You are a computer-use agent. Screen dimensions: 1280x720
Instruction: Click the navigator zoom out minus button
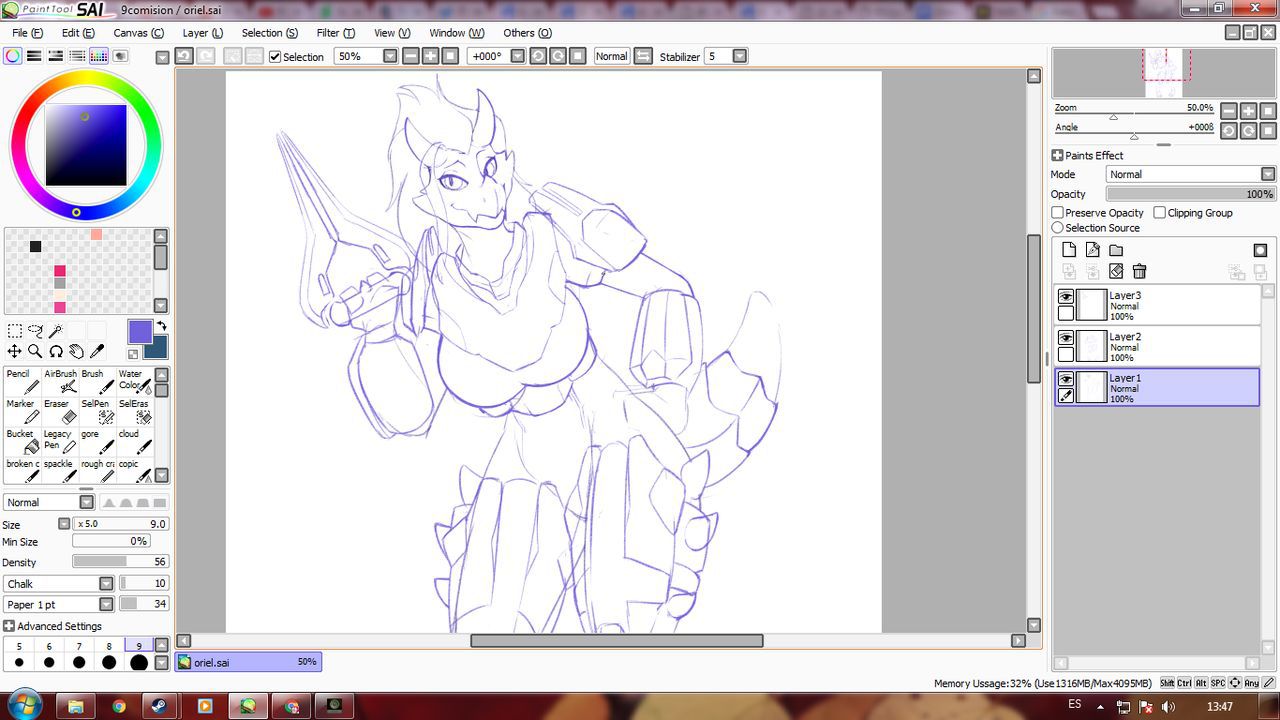coord(1230,111)
